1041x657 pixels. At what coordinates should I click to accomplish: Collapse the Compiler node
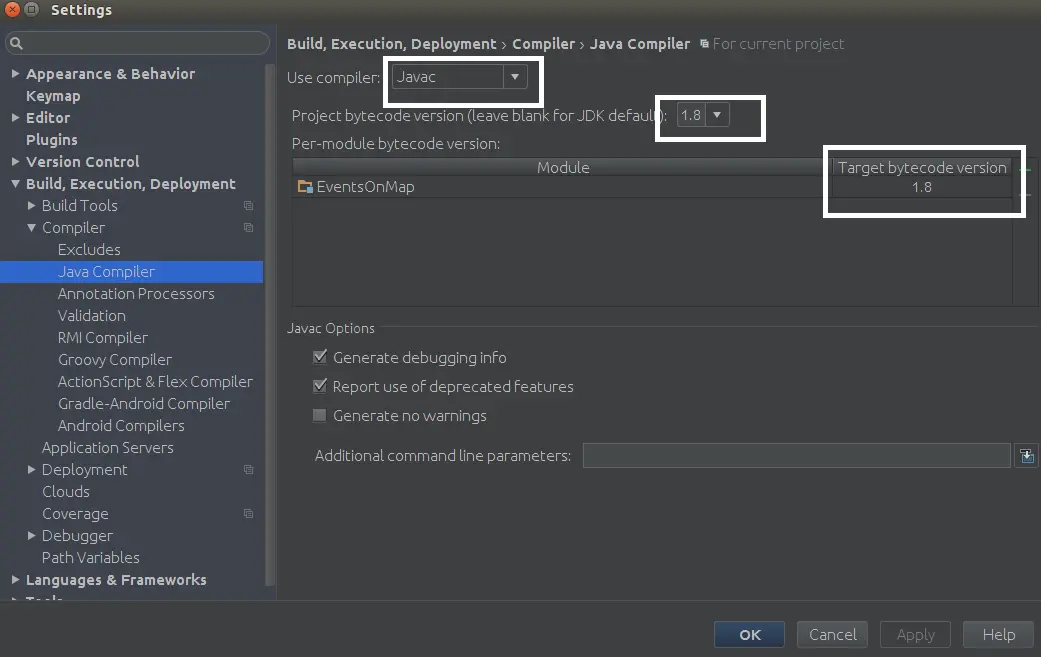coord(31,228)
